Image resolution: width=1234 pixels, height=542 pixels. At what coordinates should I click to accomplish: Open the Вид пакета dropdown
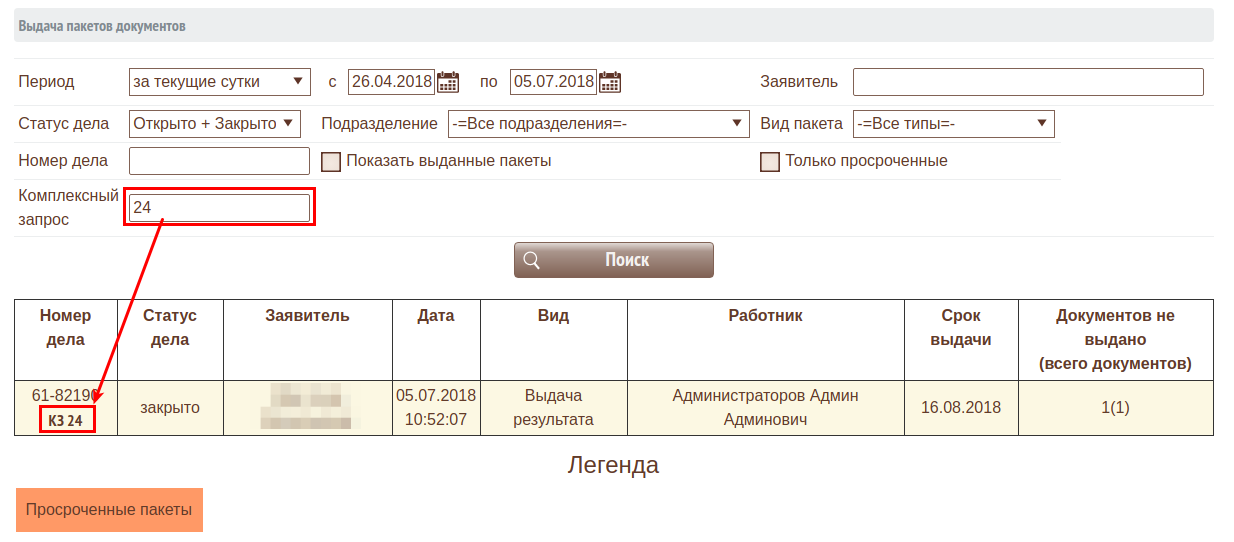click(953, 124)
